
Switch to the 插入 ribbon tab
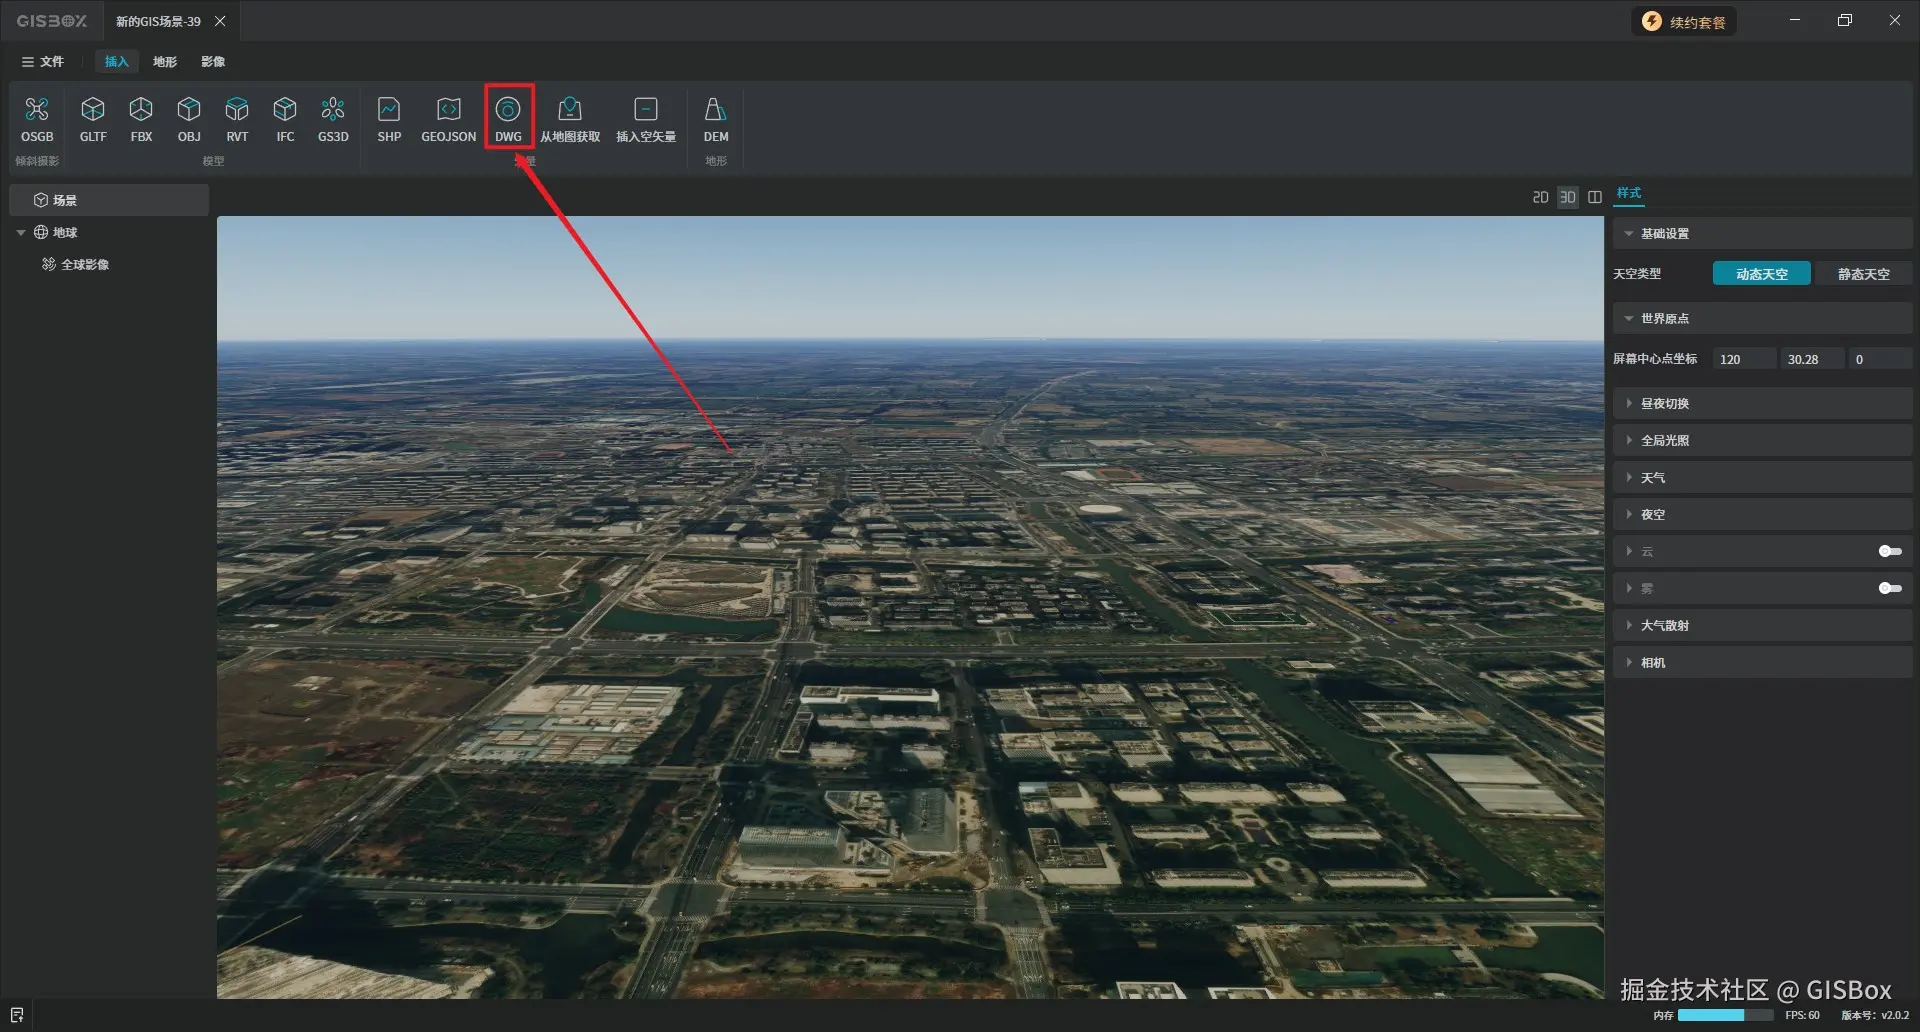click(117, 62)
